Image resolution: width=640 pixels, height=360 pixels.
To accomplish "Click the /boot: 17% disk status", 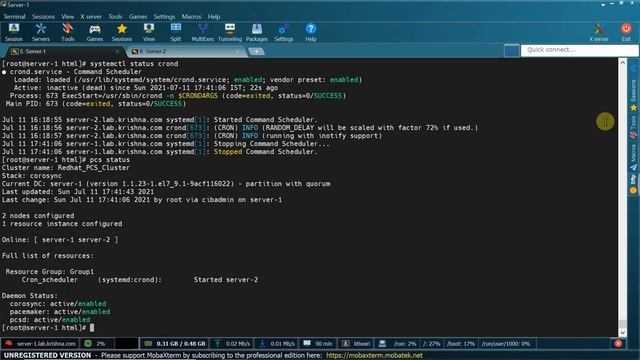I will [x=461, y=344].
